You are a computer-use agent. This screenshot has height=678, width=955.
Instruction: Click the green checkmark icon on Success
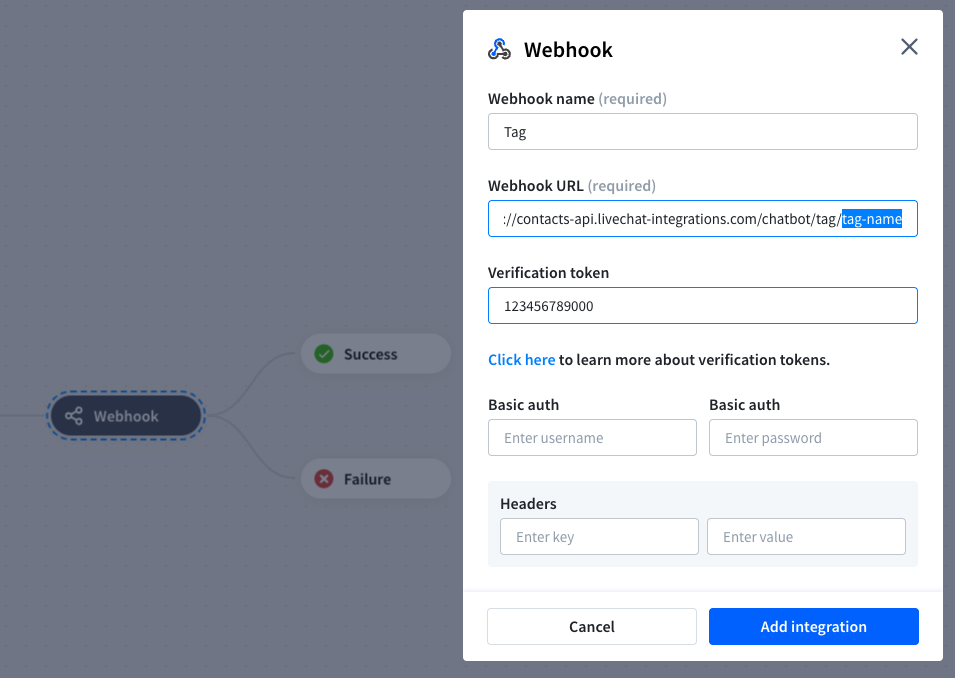click(x=324, y=354)
